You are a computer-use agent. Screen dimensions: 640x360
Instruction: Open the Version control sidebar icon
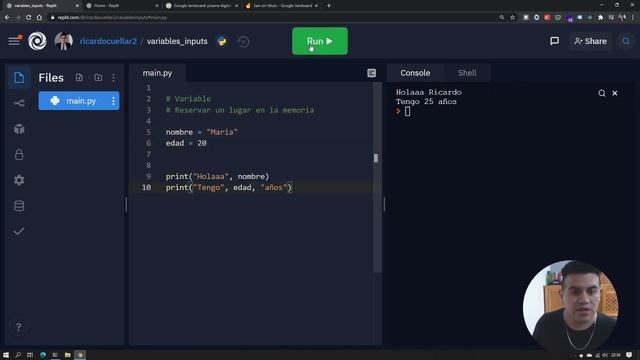19,103
